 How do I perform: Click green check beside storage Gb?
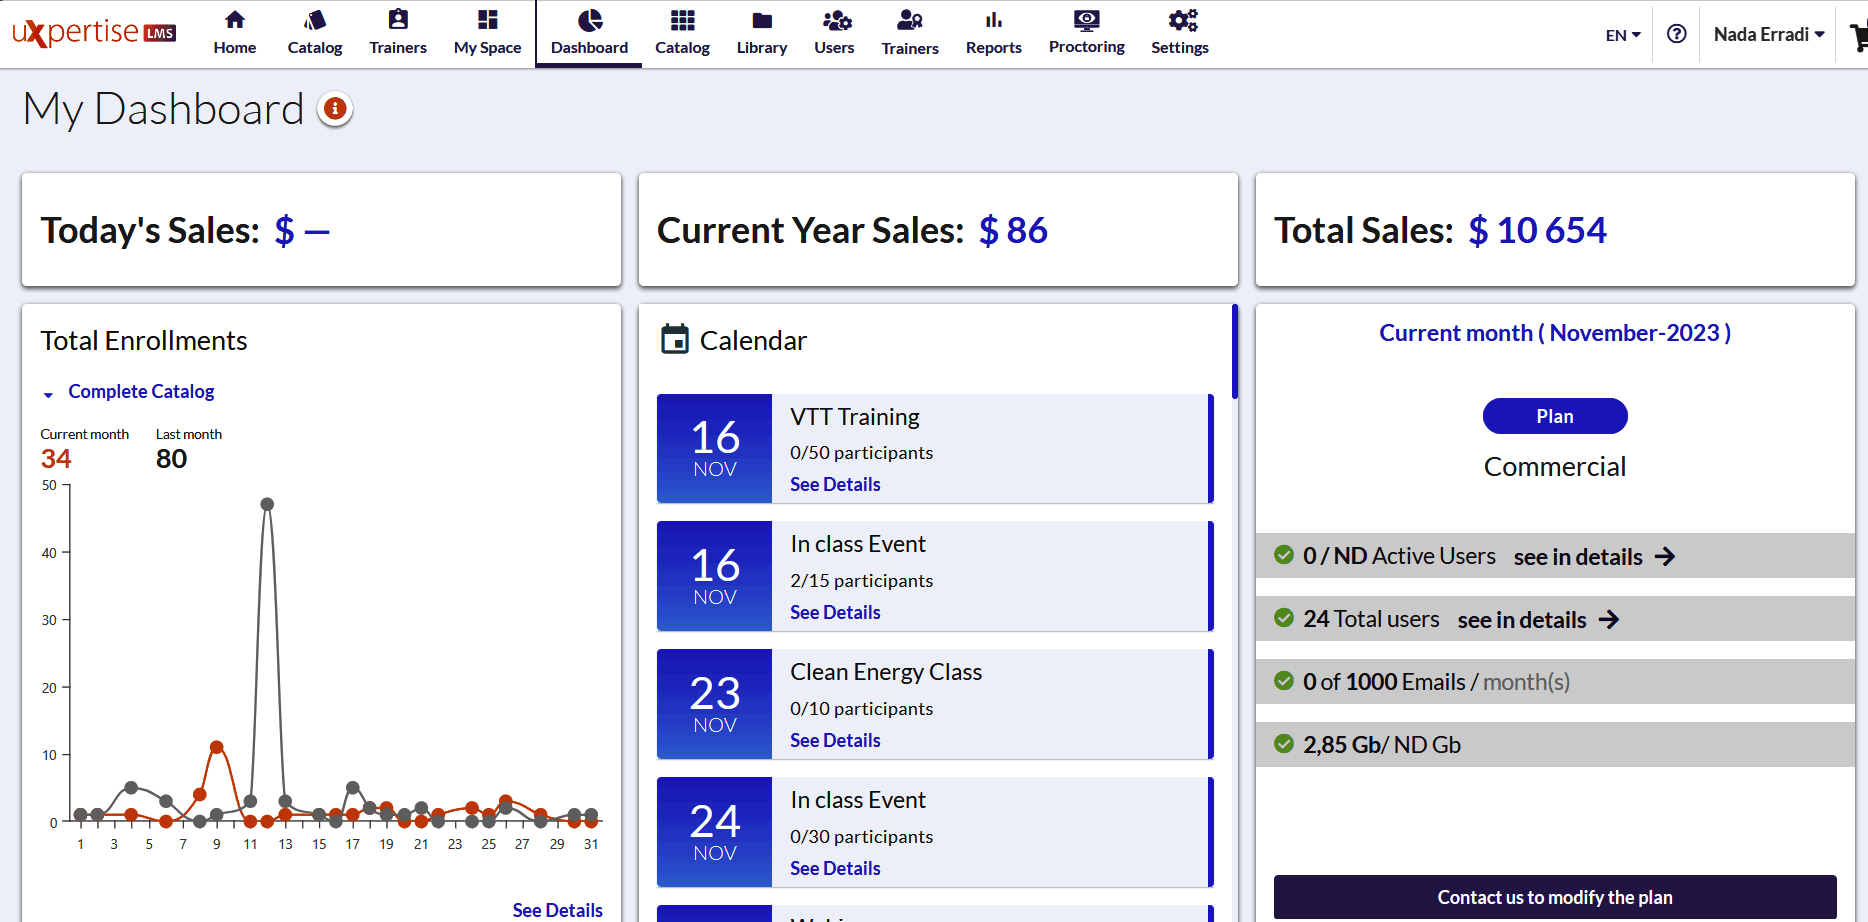(x=1284, y=744)
